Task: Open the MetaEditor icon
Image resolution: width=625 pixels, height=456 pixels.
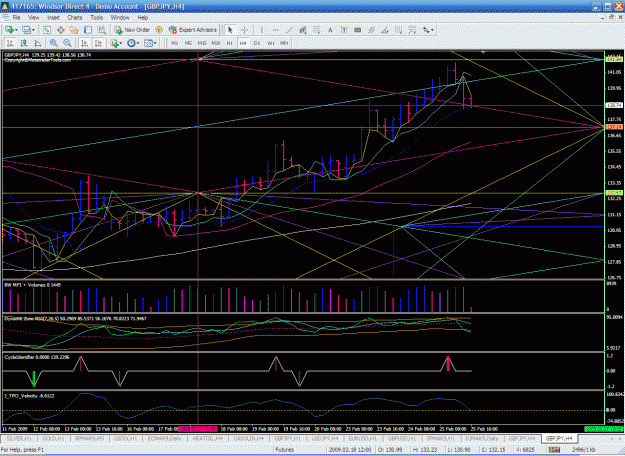Action: [159, 30]
